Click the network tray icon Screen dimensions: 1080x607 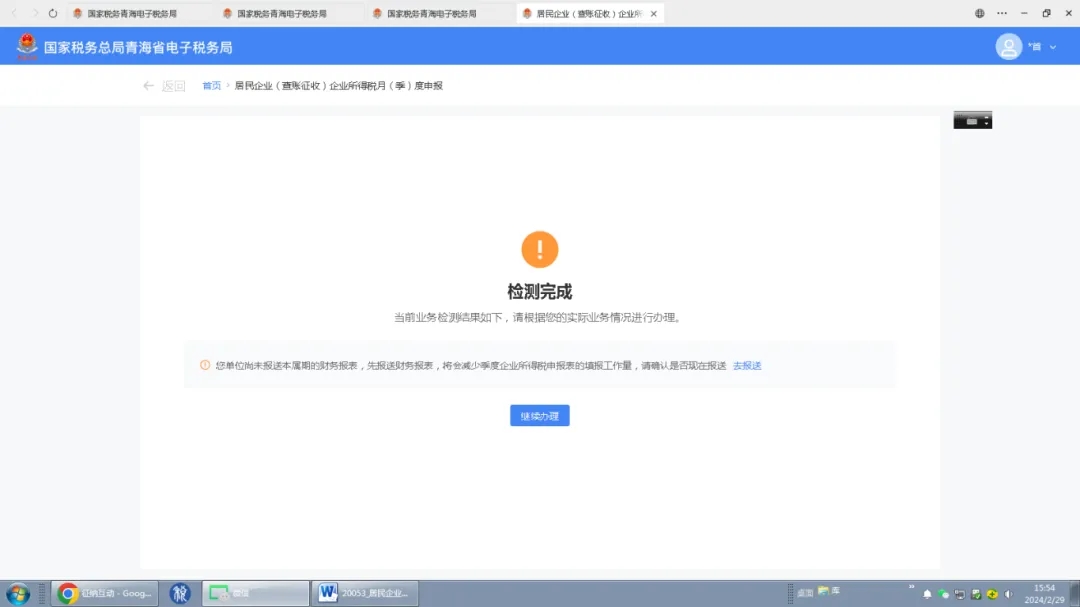[x=959, y=594]
